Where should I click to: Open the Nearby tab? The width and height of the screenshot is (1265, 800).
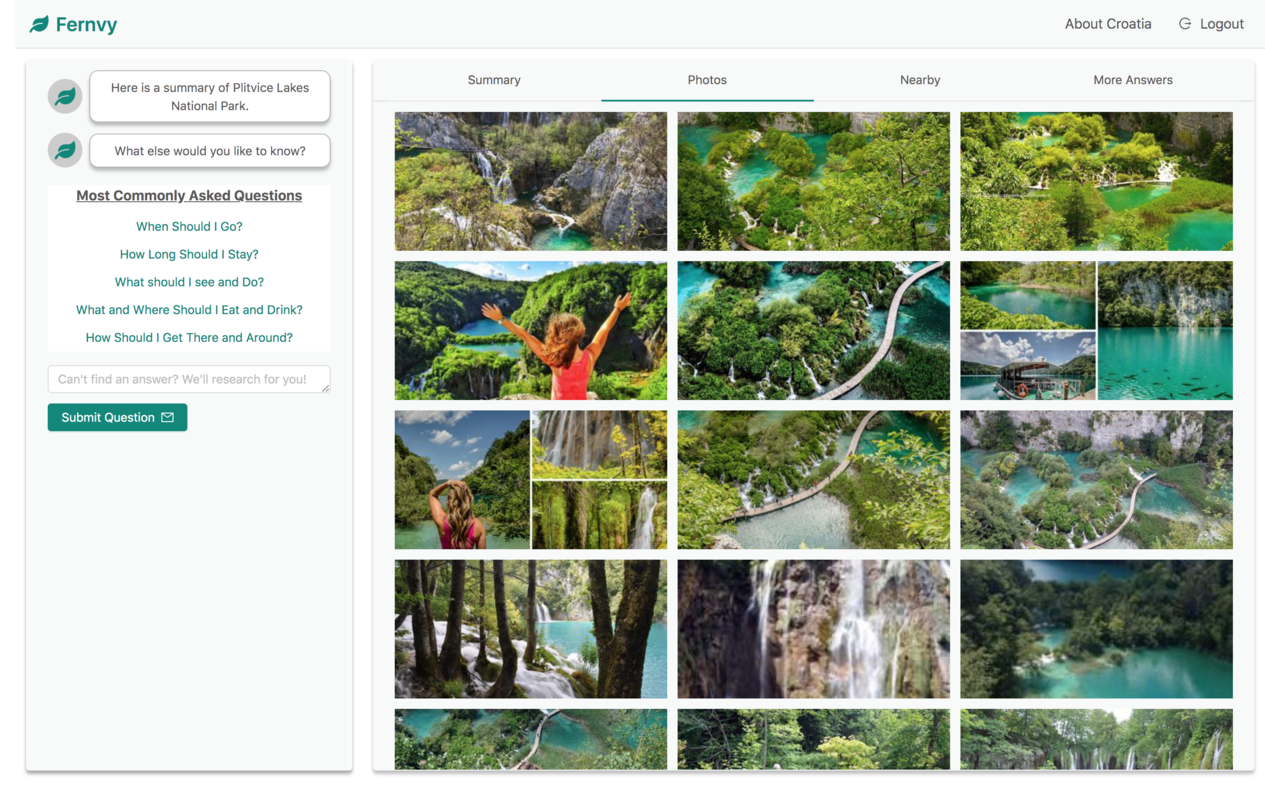[919, 80]
